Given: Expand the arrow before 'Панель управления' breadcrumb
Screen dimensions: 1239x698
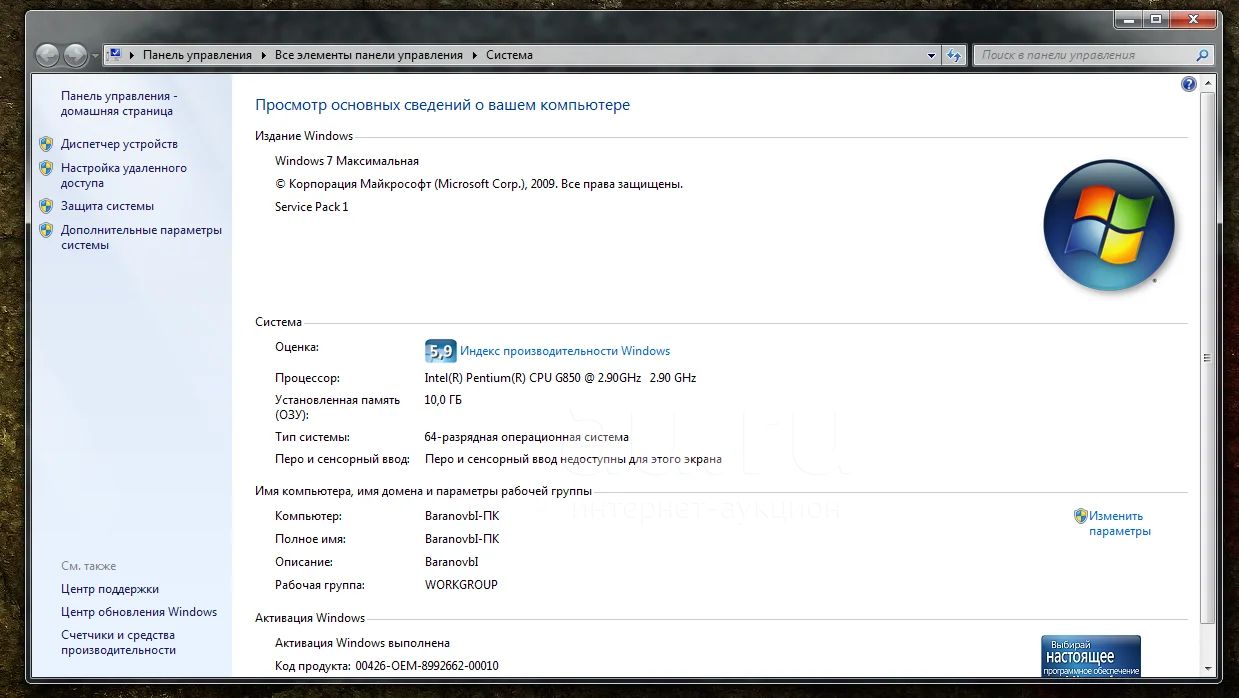Looking at the screenshot, I should pyautogui.click(x=133, y=56).
